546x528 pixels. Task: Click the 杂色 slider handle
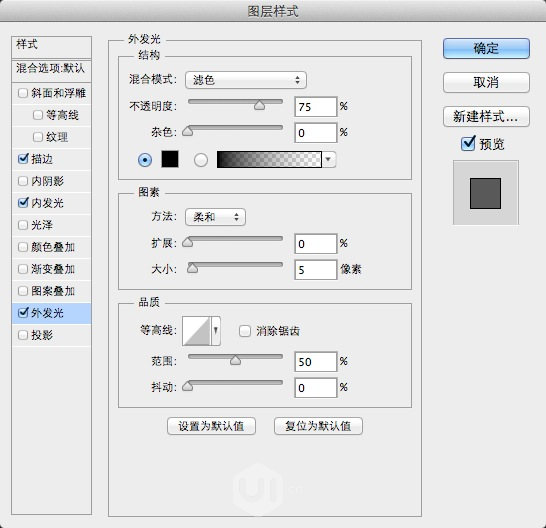188,131
